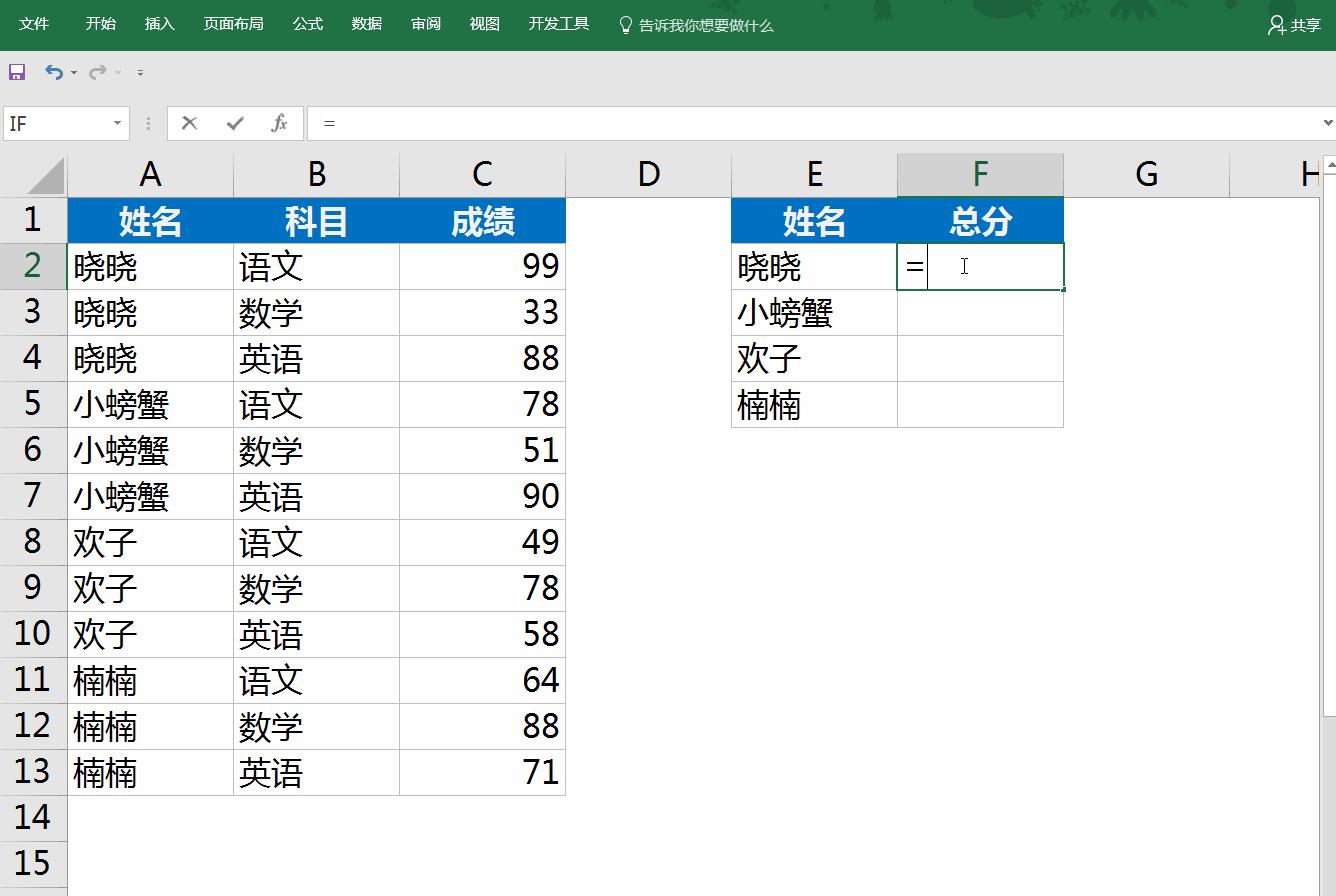Confirm entry using the checkmark icon
This screenshot has height=896, width=1336.
pos(232,122)
